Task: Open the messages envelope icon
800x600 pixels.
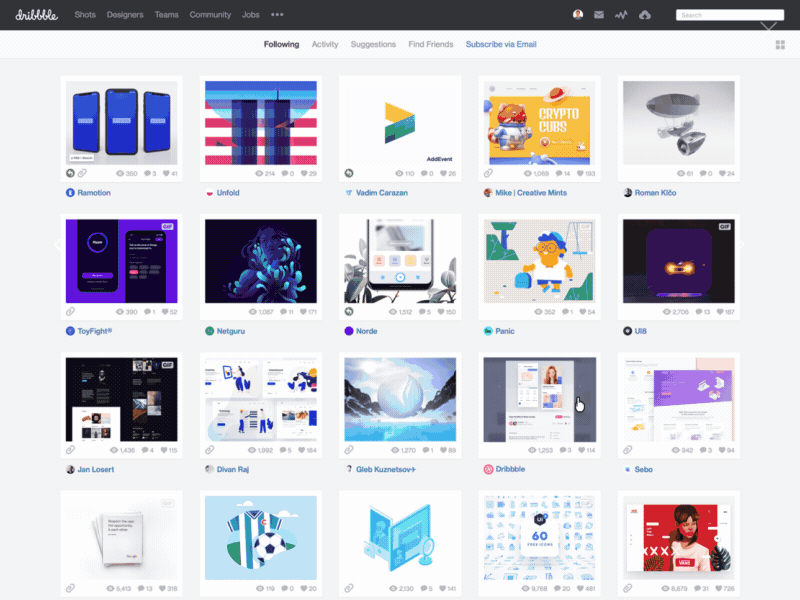Action: [599, 15]
